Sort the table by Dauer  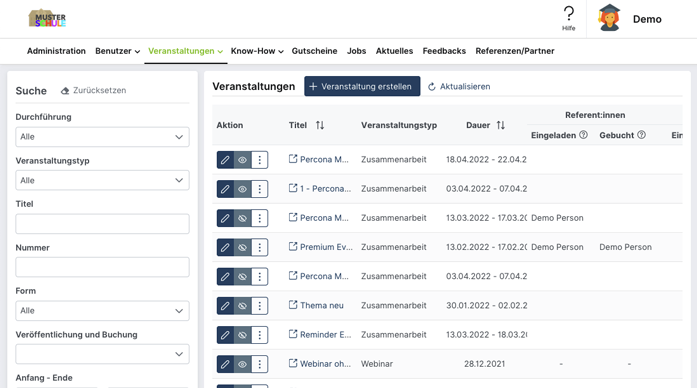(501, 125)
